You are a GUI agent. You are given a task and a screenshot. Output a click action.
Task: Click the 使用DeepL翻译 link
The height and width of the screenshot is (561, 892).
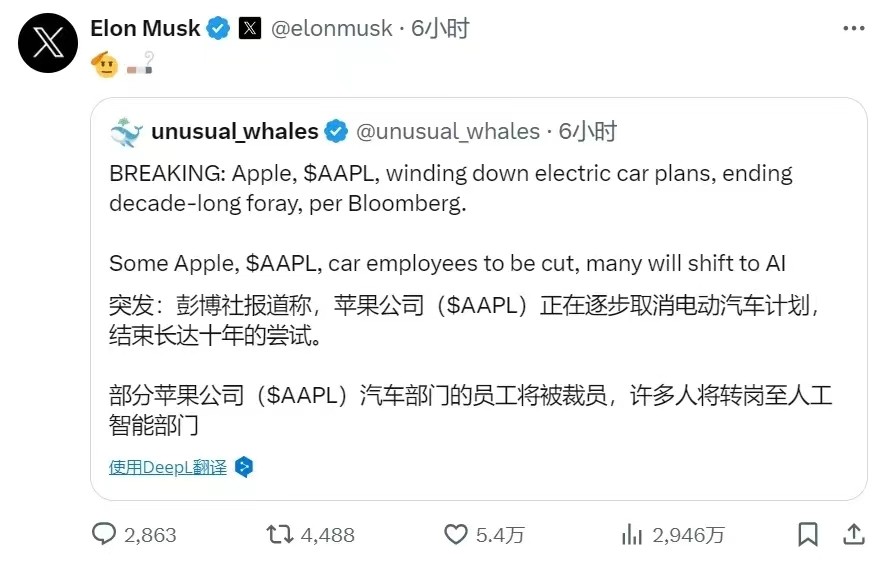point(168,467)
